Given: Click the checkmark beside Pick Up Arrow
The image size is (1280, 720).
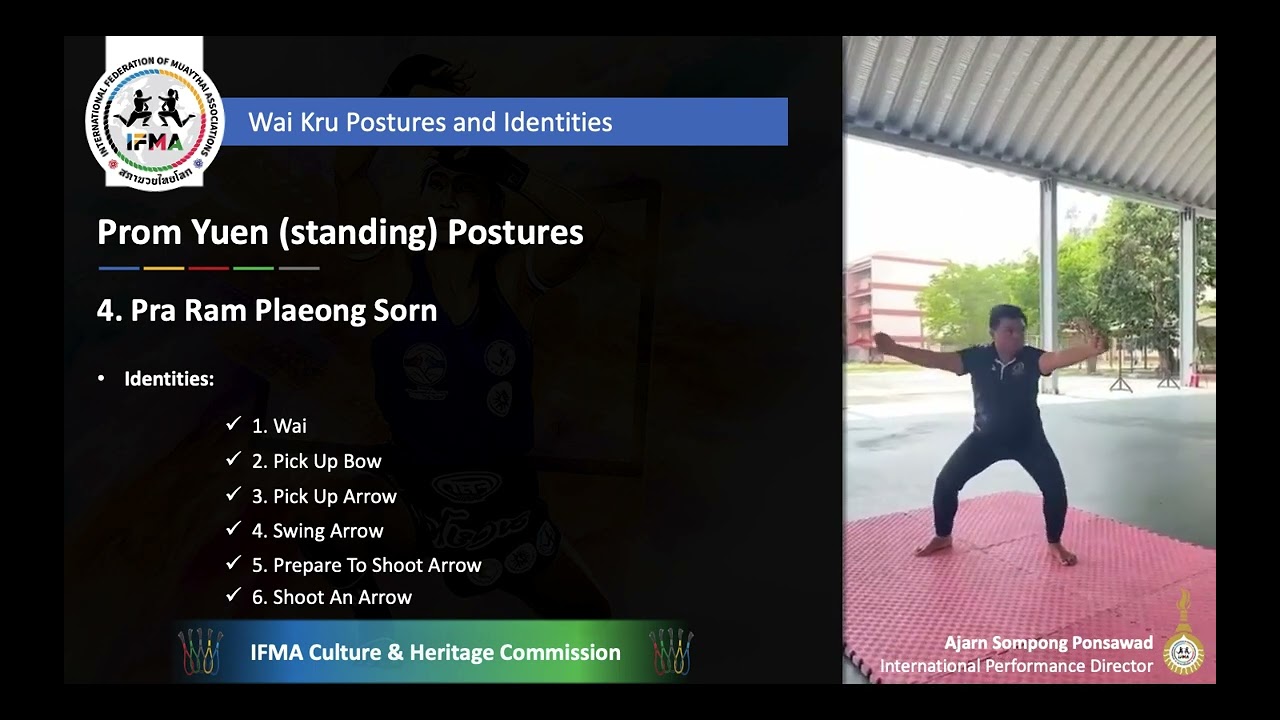Looking at the screenshot, I should pos(233,494).
